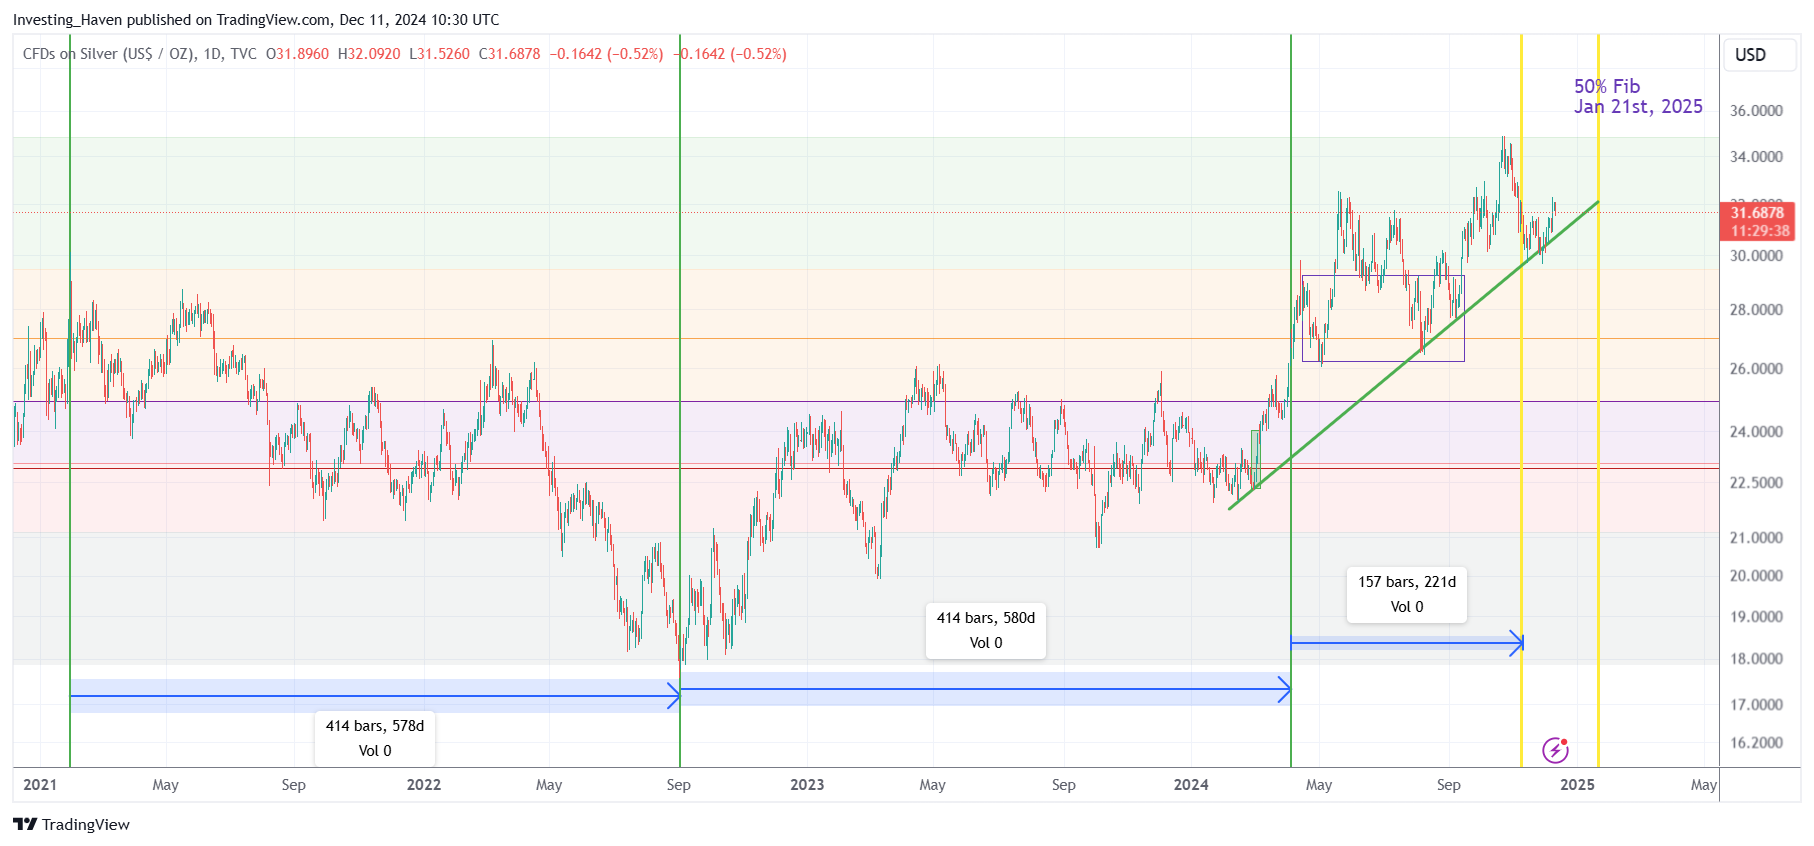This screenshot has height=846, width=1814.
Task: Click the 19.0000 price axis label
Action: point(1756,617)
